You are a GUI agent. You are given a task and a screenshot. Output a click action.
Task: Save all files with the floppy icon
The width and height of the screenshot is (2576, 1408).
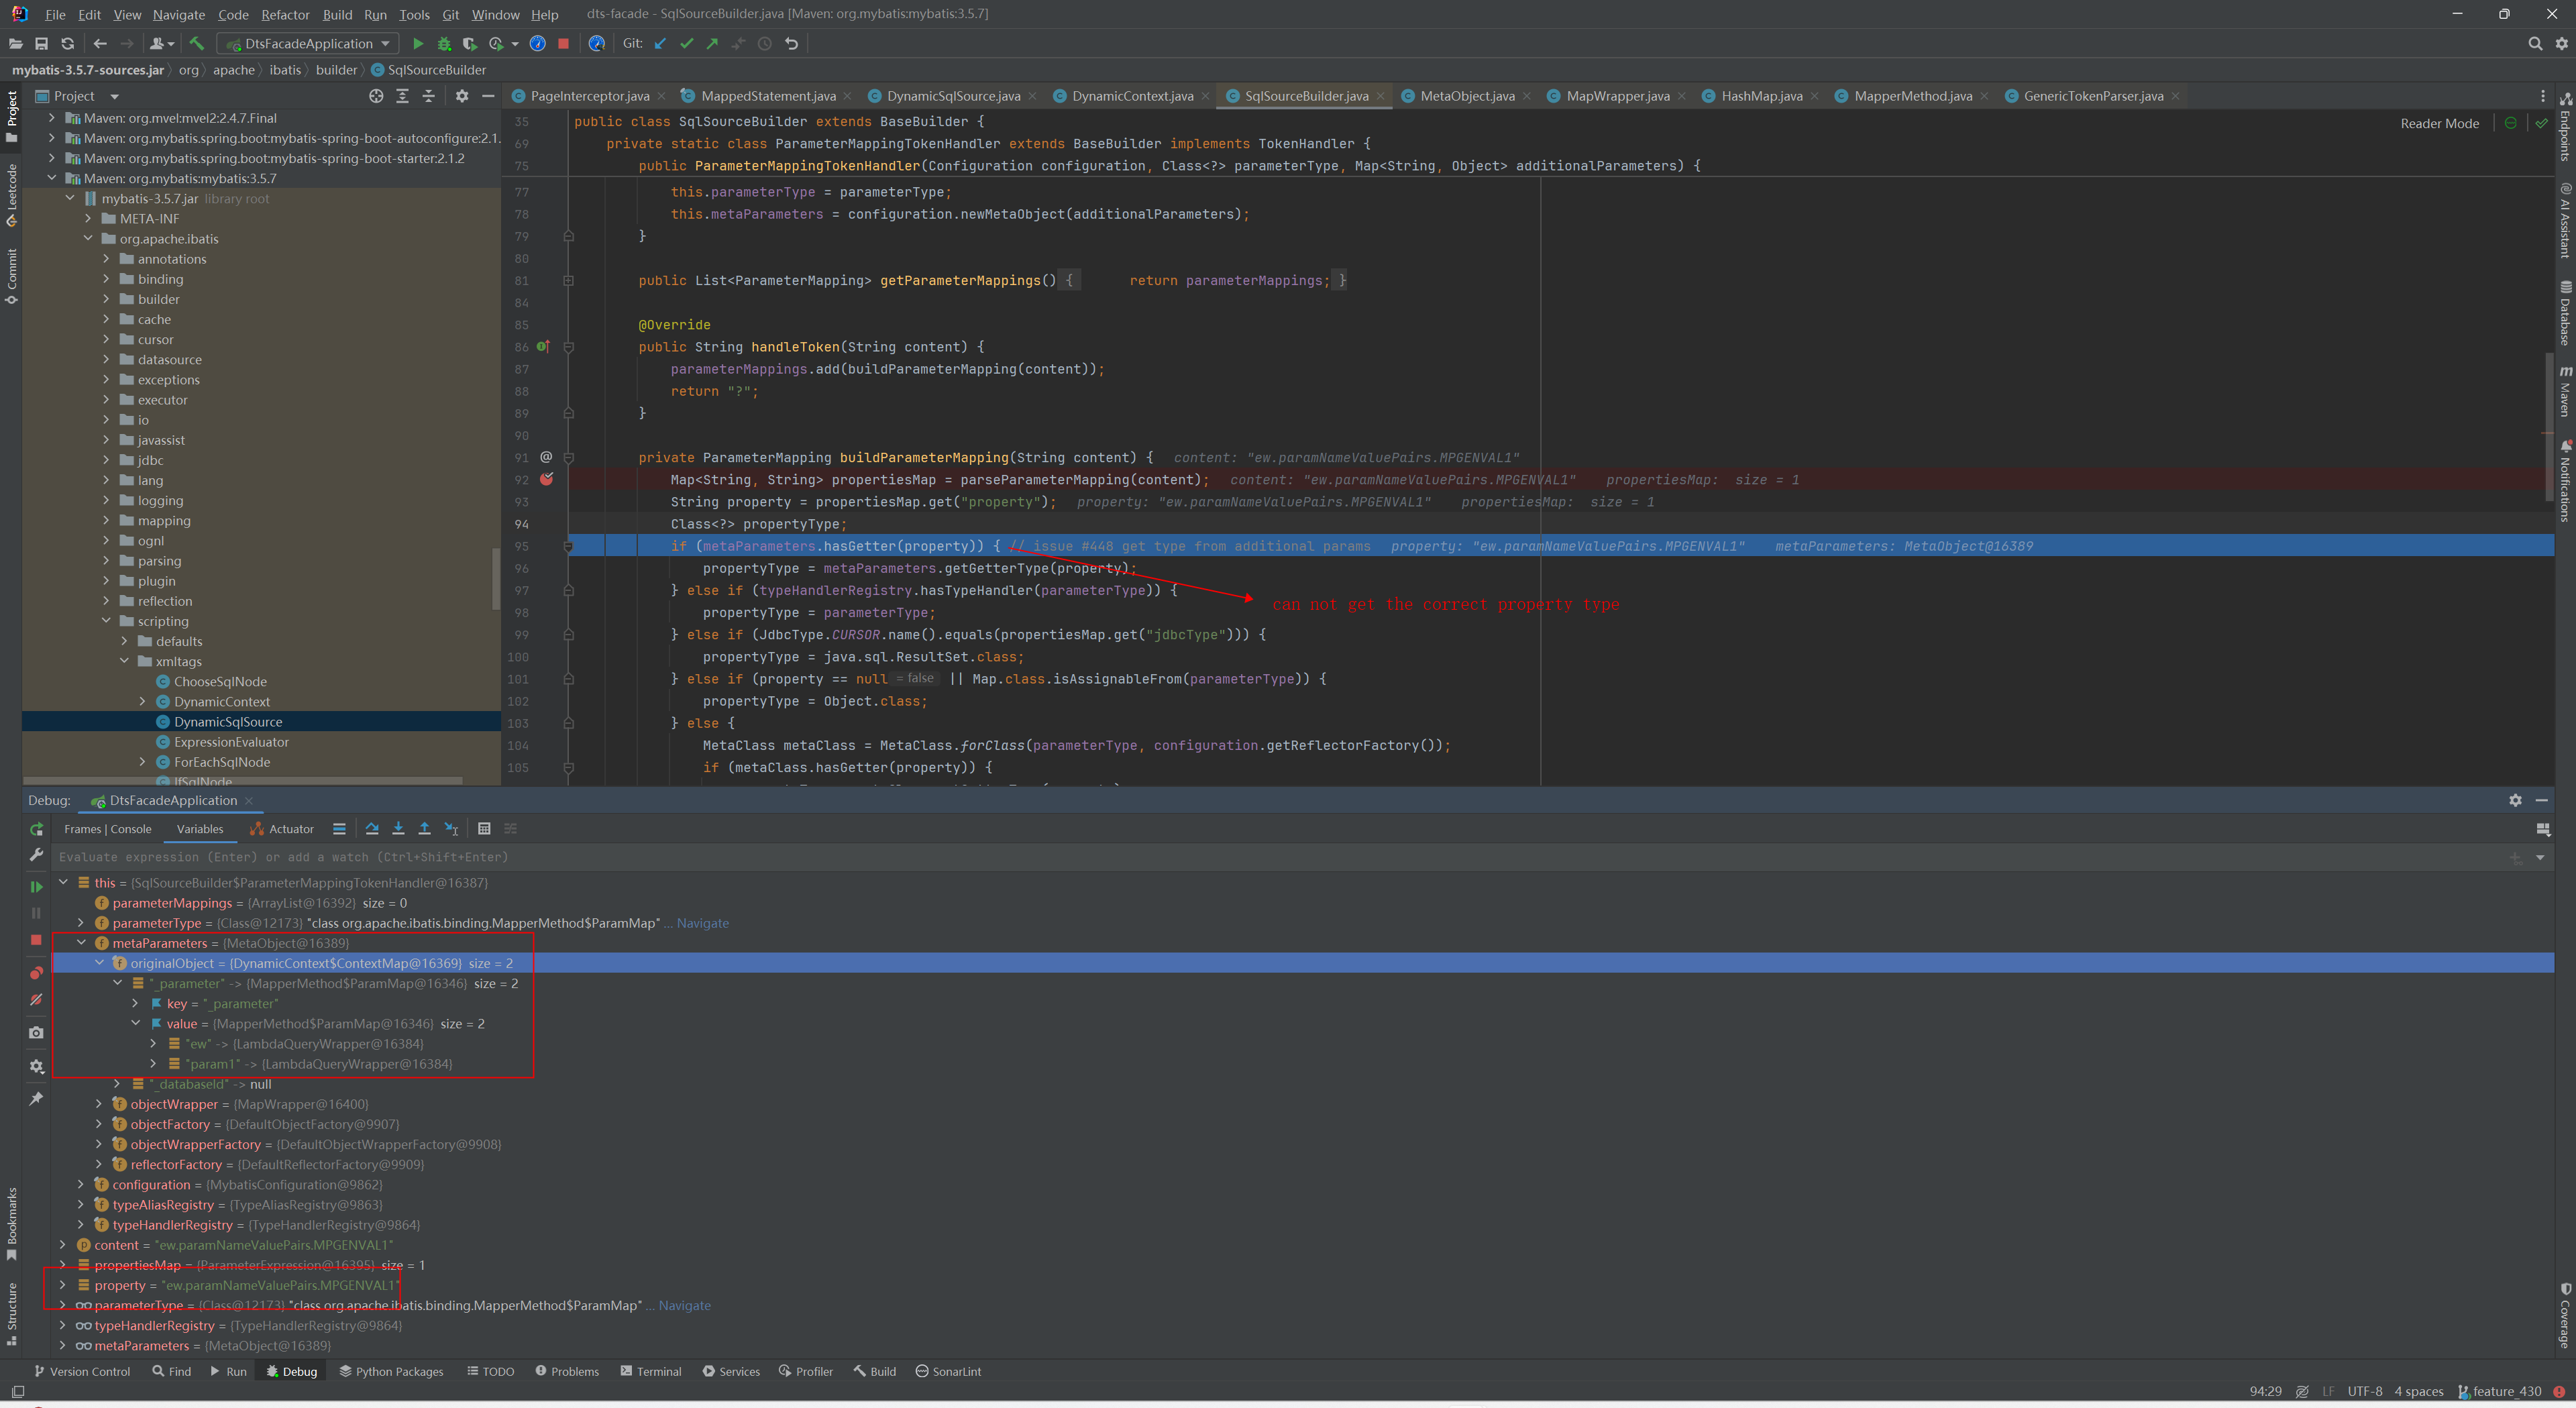click(x=41, y=44)
